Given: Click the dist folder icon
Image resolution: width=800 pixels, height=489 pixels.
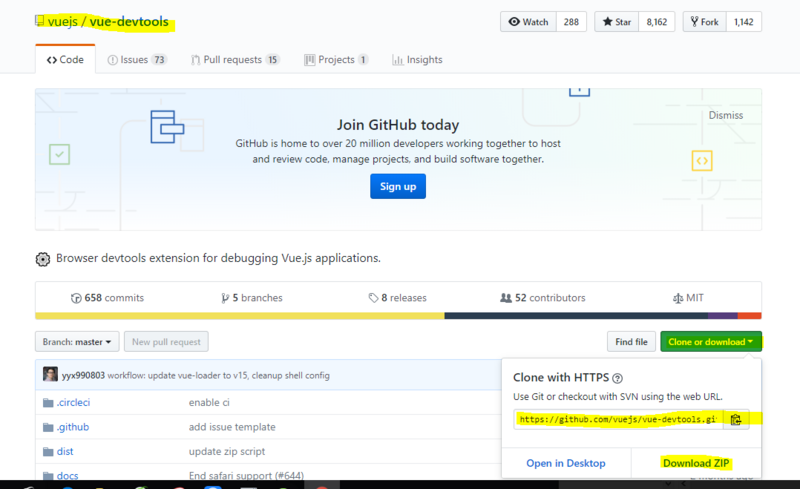Looking at the screenshot, I should tap(48, 452).
